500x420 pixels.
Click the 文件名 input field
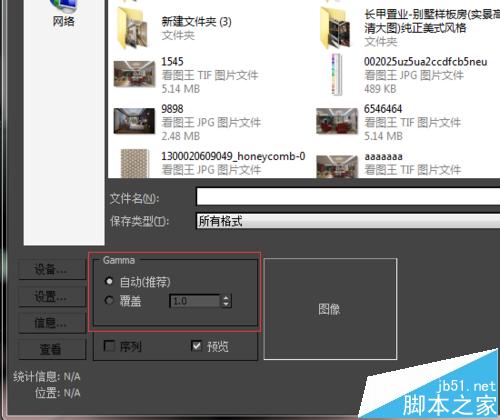[348, 196]
